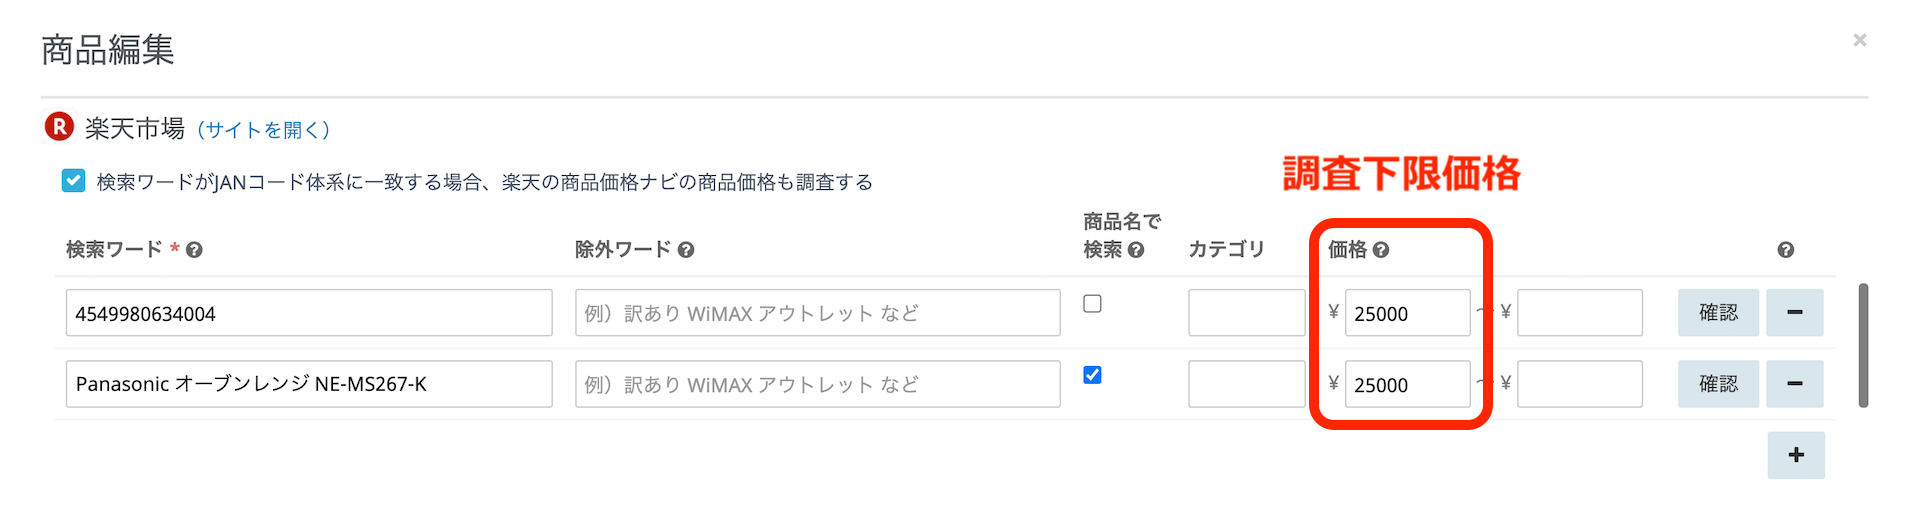1907x505 pixels.
Task: Close the 商品編集 dialog
Action: click(x=1859, y=40)
